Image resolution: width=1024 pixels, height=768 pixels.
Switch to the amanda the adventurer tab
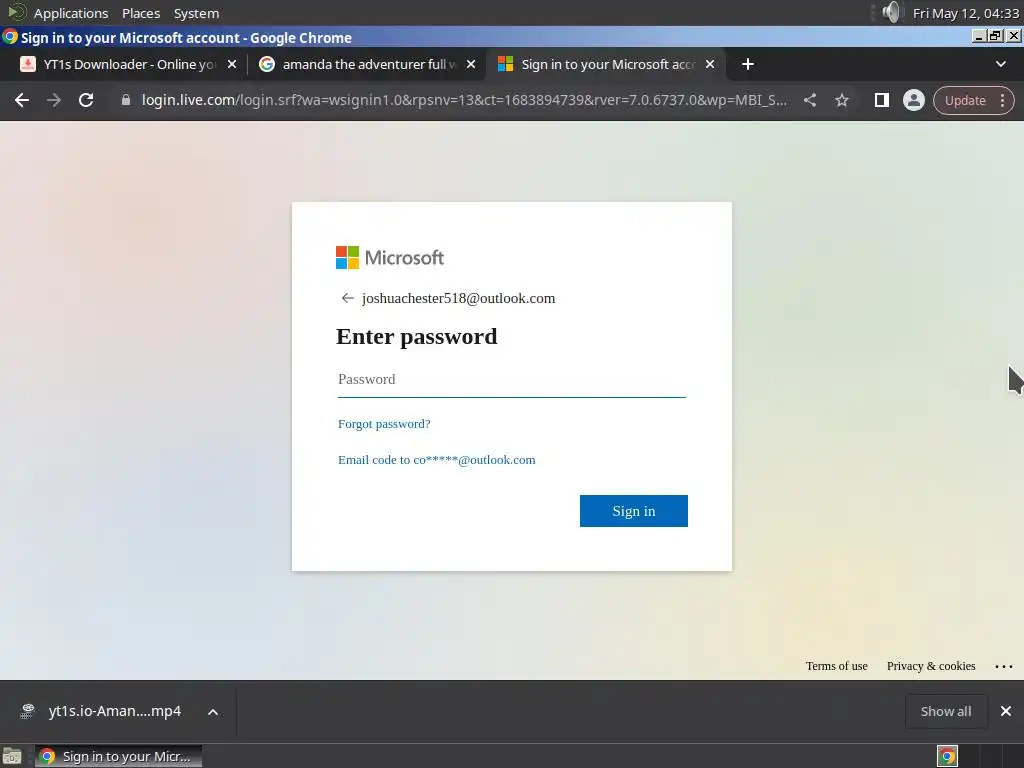(x=368, y=64)
